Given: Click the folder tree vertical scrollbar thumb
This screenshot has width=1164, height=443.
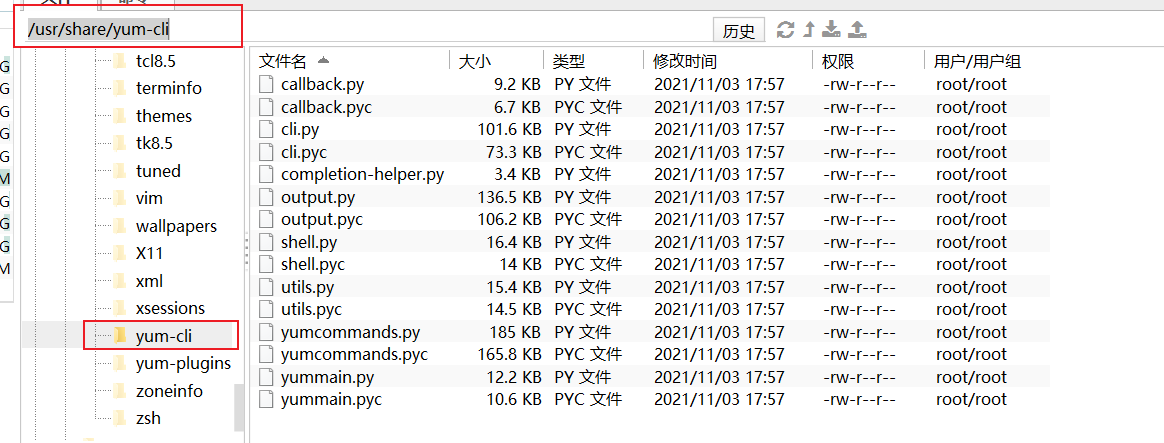Looking at the screenshot, I should click(239, 407).
